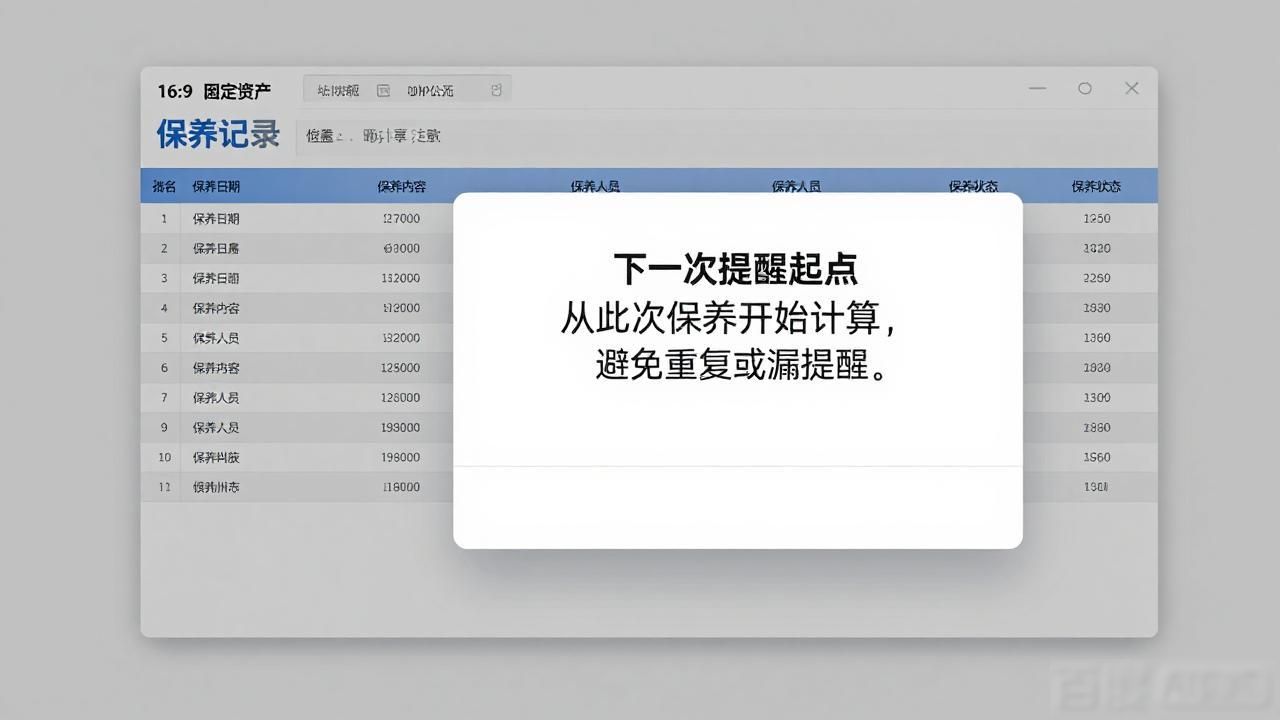Click the second text item in the top toolbar
The height and width of the screenshot is (720, 1280).
point(430,90)
